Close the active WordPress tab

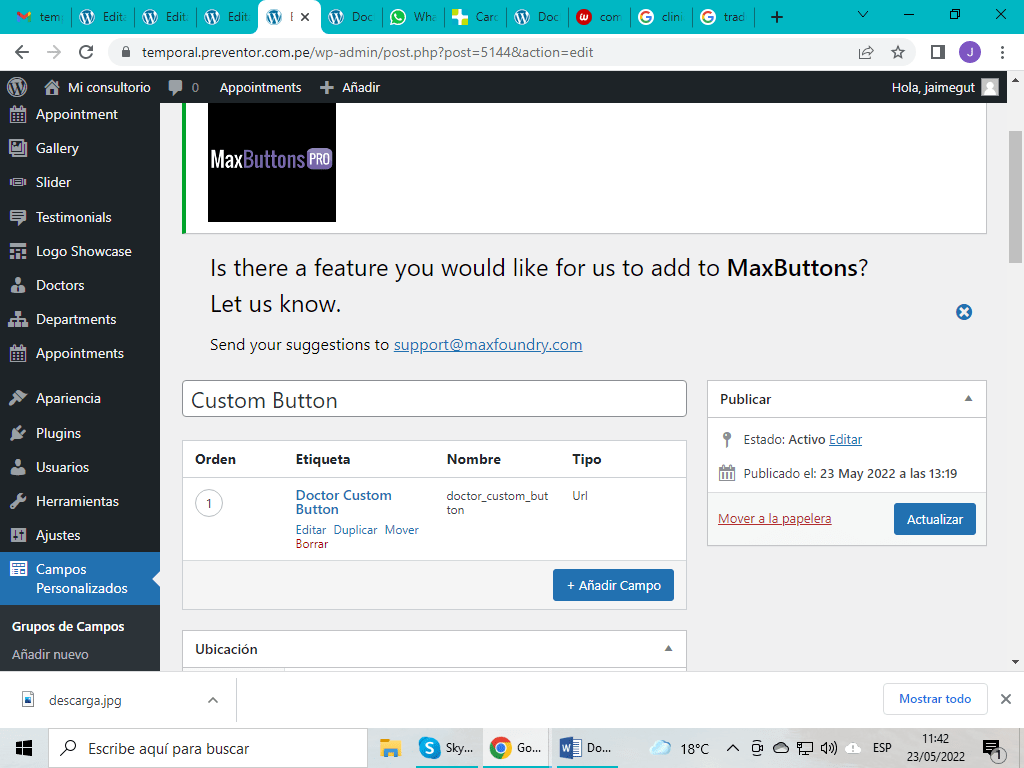(305, 17)
